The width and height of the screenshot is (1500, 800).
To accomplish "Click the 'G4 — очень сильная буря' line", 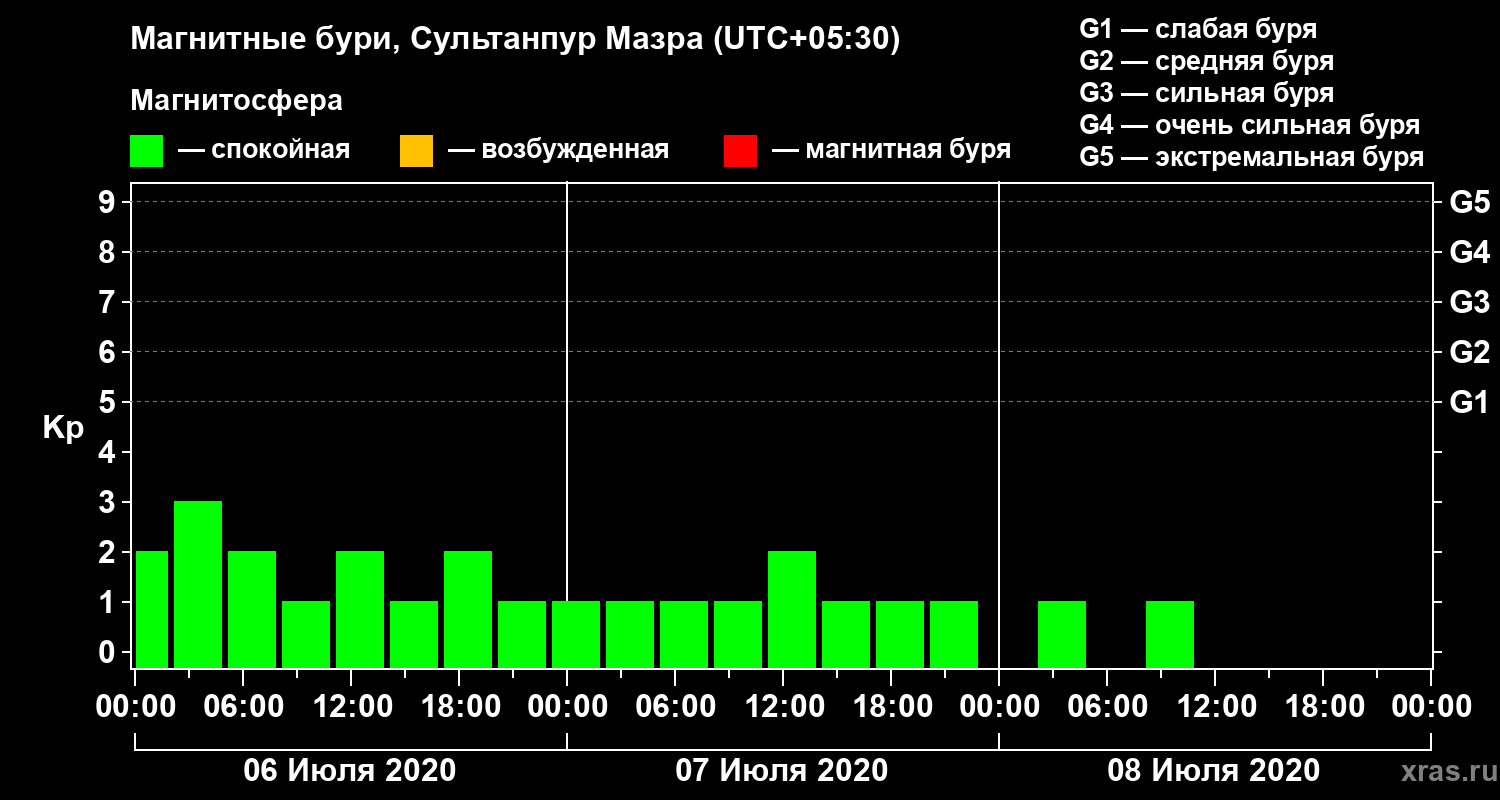I will 1250,125.
